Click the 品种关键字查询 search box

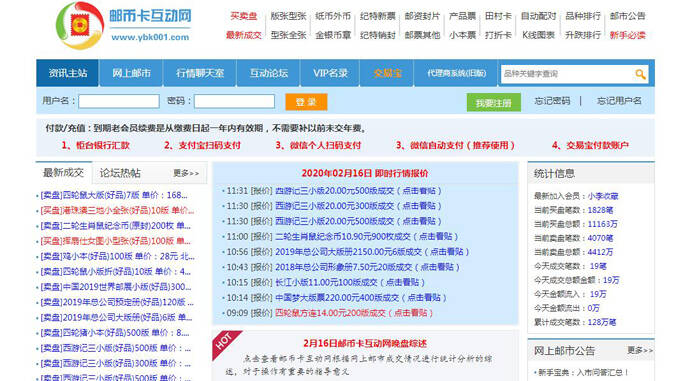coord(567,74)
